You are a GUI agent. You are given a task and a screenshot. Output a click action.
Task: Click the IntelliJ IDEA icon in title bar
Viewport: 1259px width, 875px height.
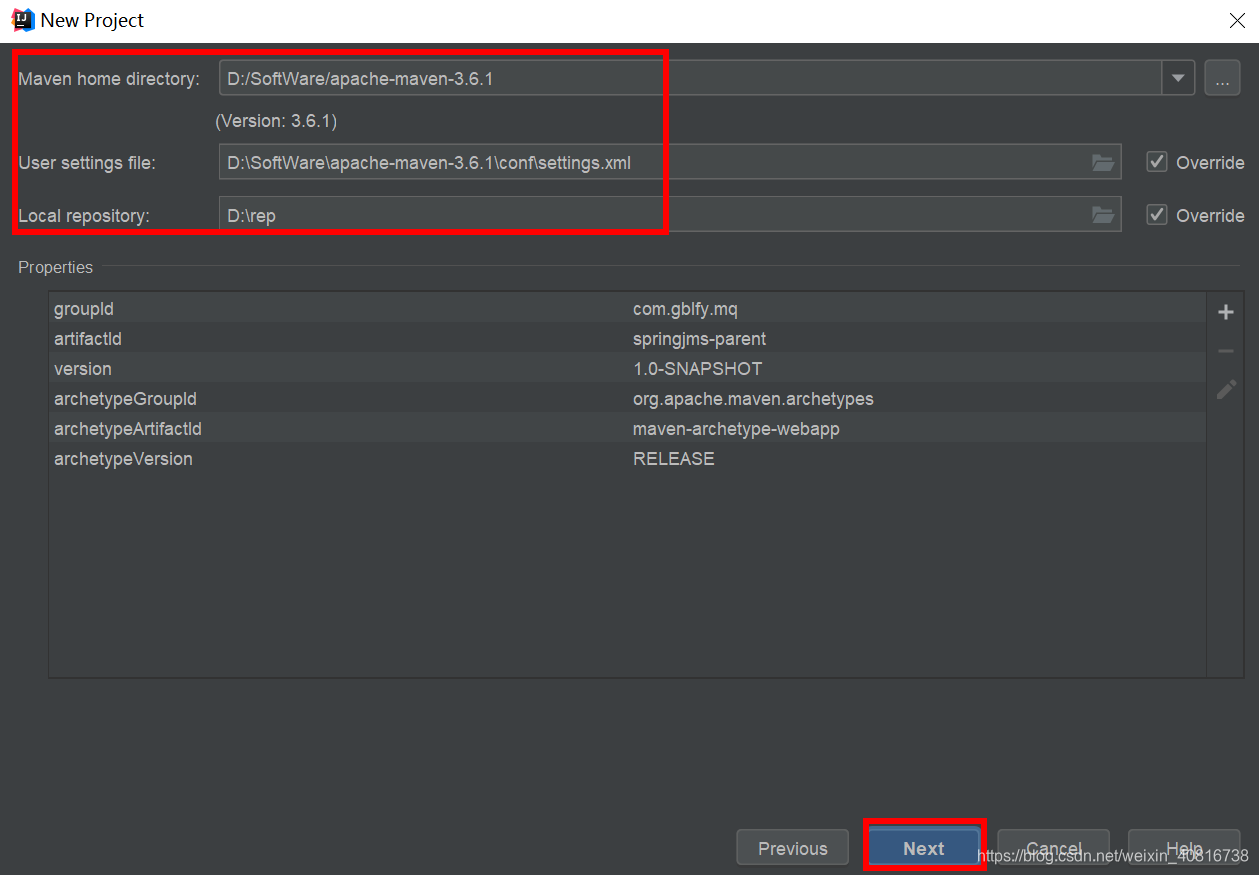pos(22,19)
